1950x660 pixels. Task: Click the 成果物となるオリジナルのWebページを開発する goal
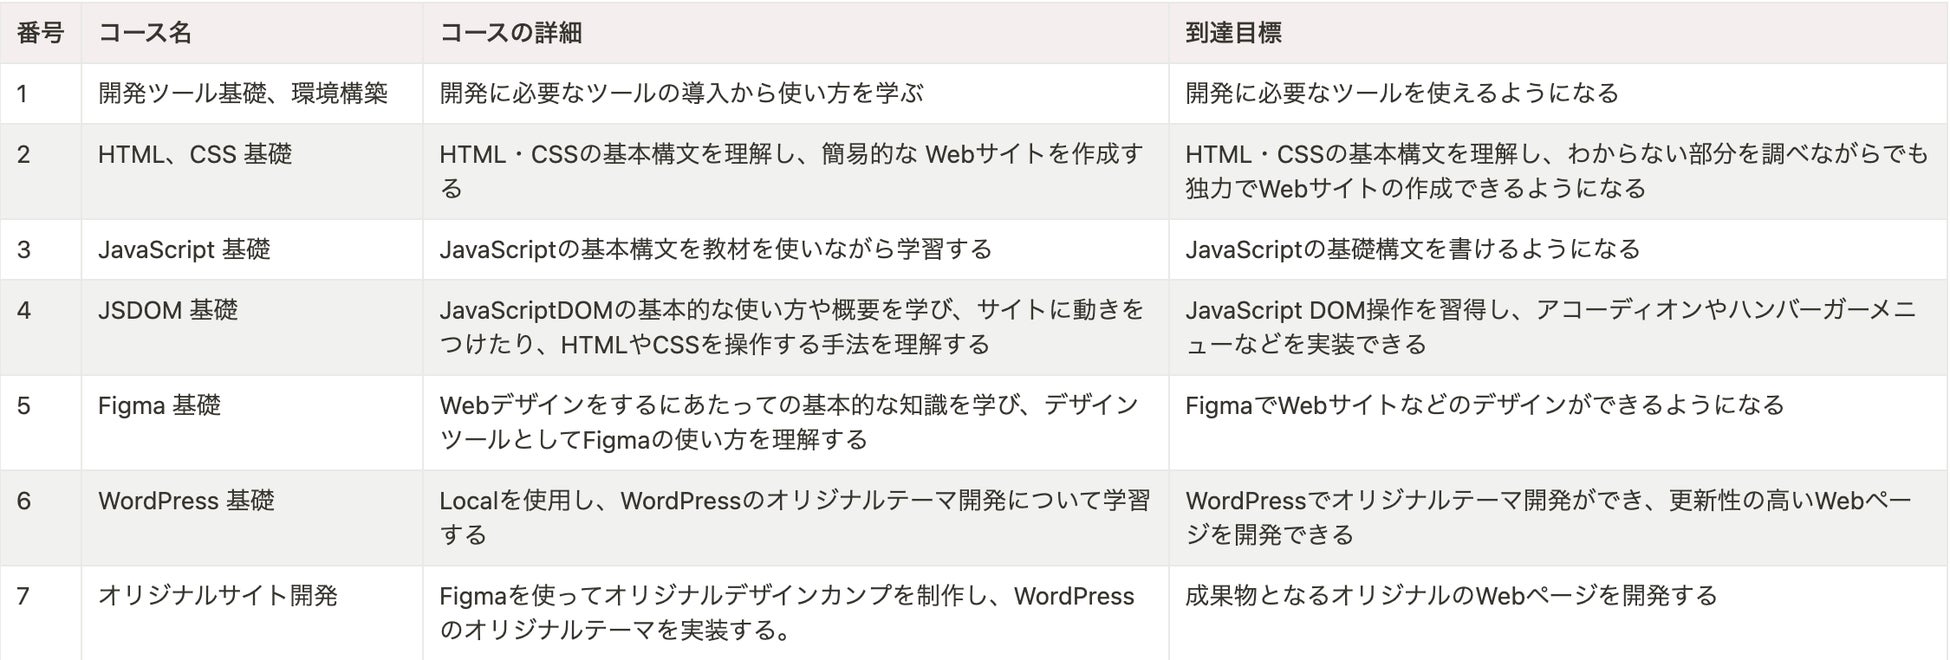click(1451, 596)
